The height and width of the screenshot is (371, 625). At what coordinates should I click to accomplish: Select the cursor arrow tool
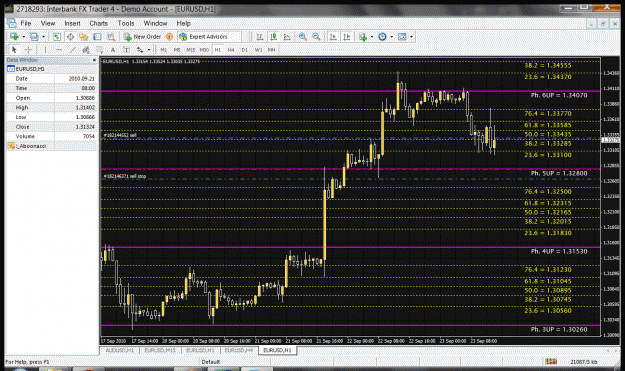click(14, 50)
